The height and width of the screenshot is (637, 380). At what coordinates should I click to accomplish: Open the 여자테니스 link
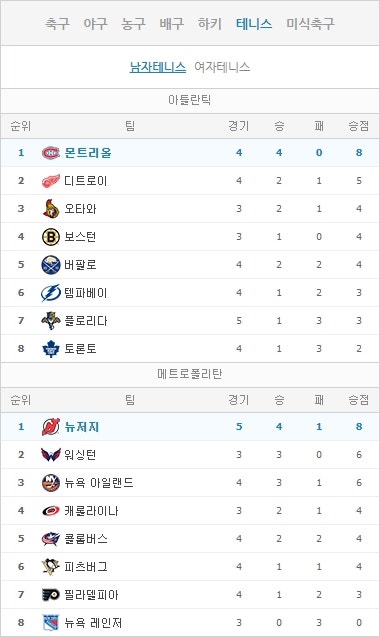(222, 67)
